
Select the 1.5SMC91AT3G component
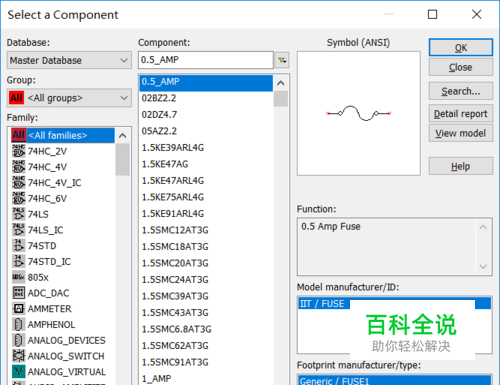[x=206, y=362]
